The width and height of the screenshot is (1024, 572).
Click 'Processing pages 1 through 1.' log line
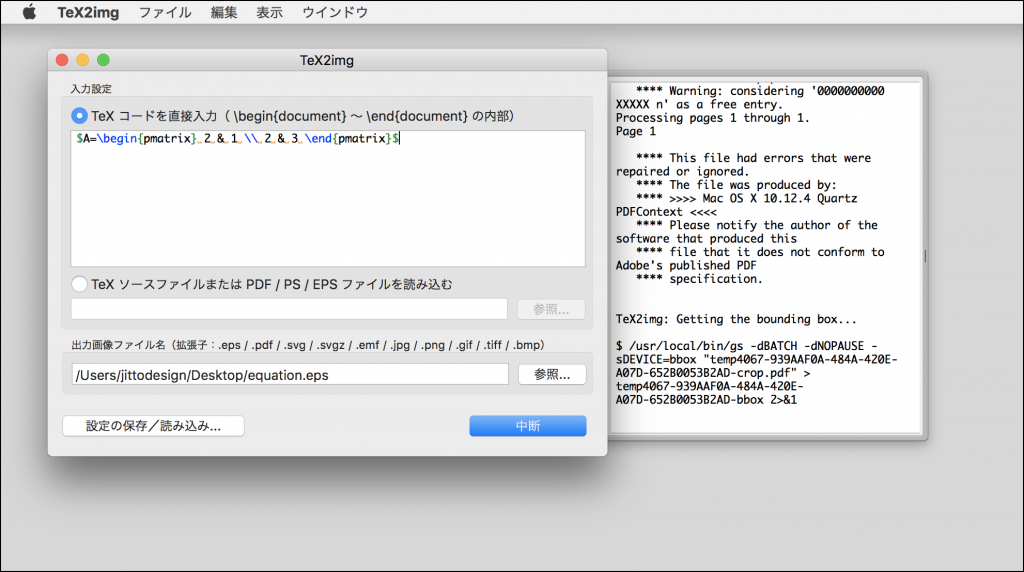712,118
